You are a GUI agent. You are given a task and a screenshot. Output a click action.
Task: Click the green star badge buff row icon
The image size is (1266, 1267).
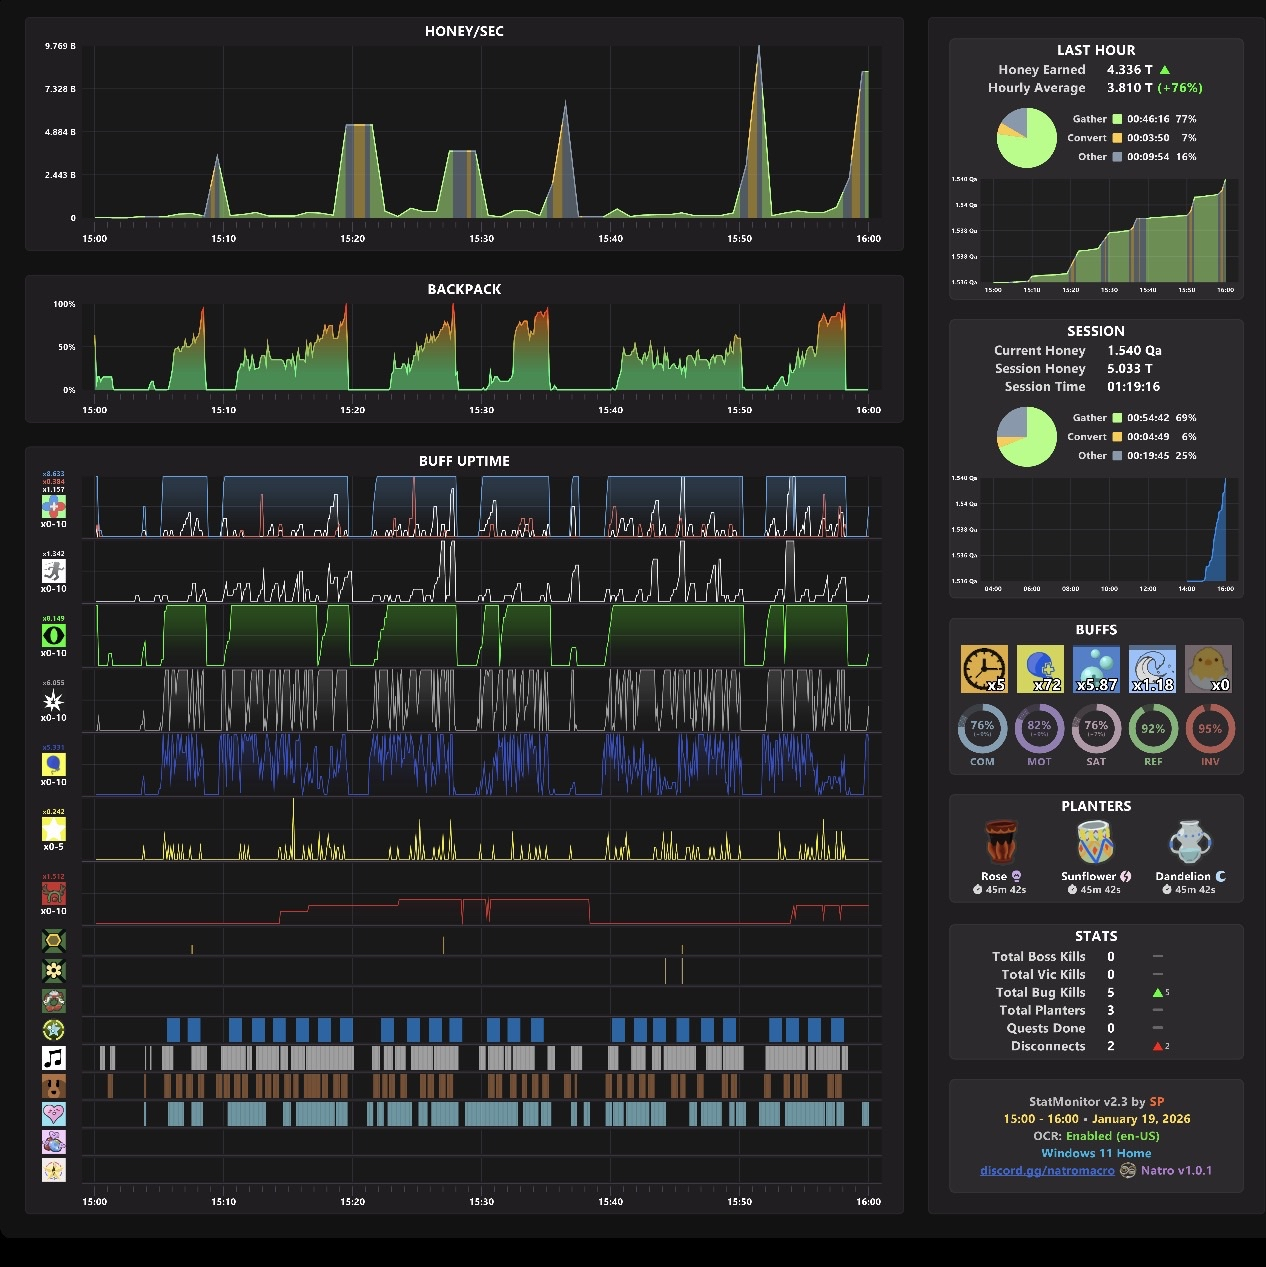click(x=54, y=1029)
